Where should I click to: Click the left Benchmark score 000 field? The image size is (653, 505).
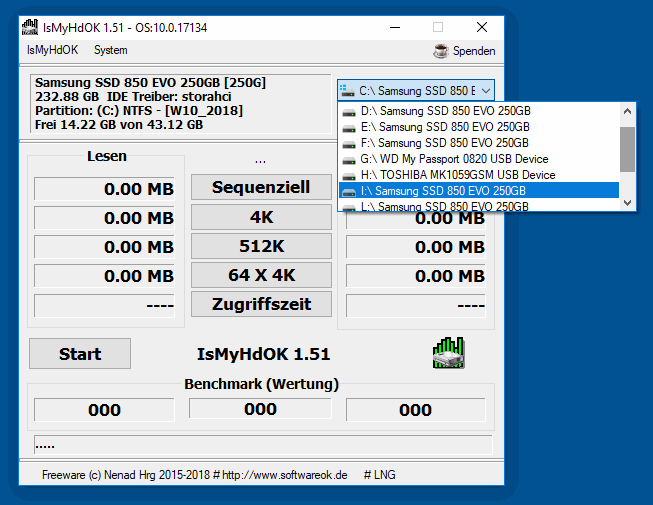104,410
